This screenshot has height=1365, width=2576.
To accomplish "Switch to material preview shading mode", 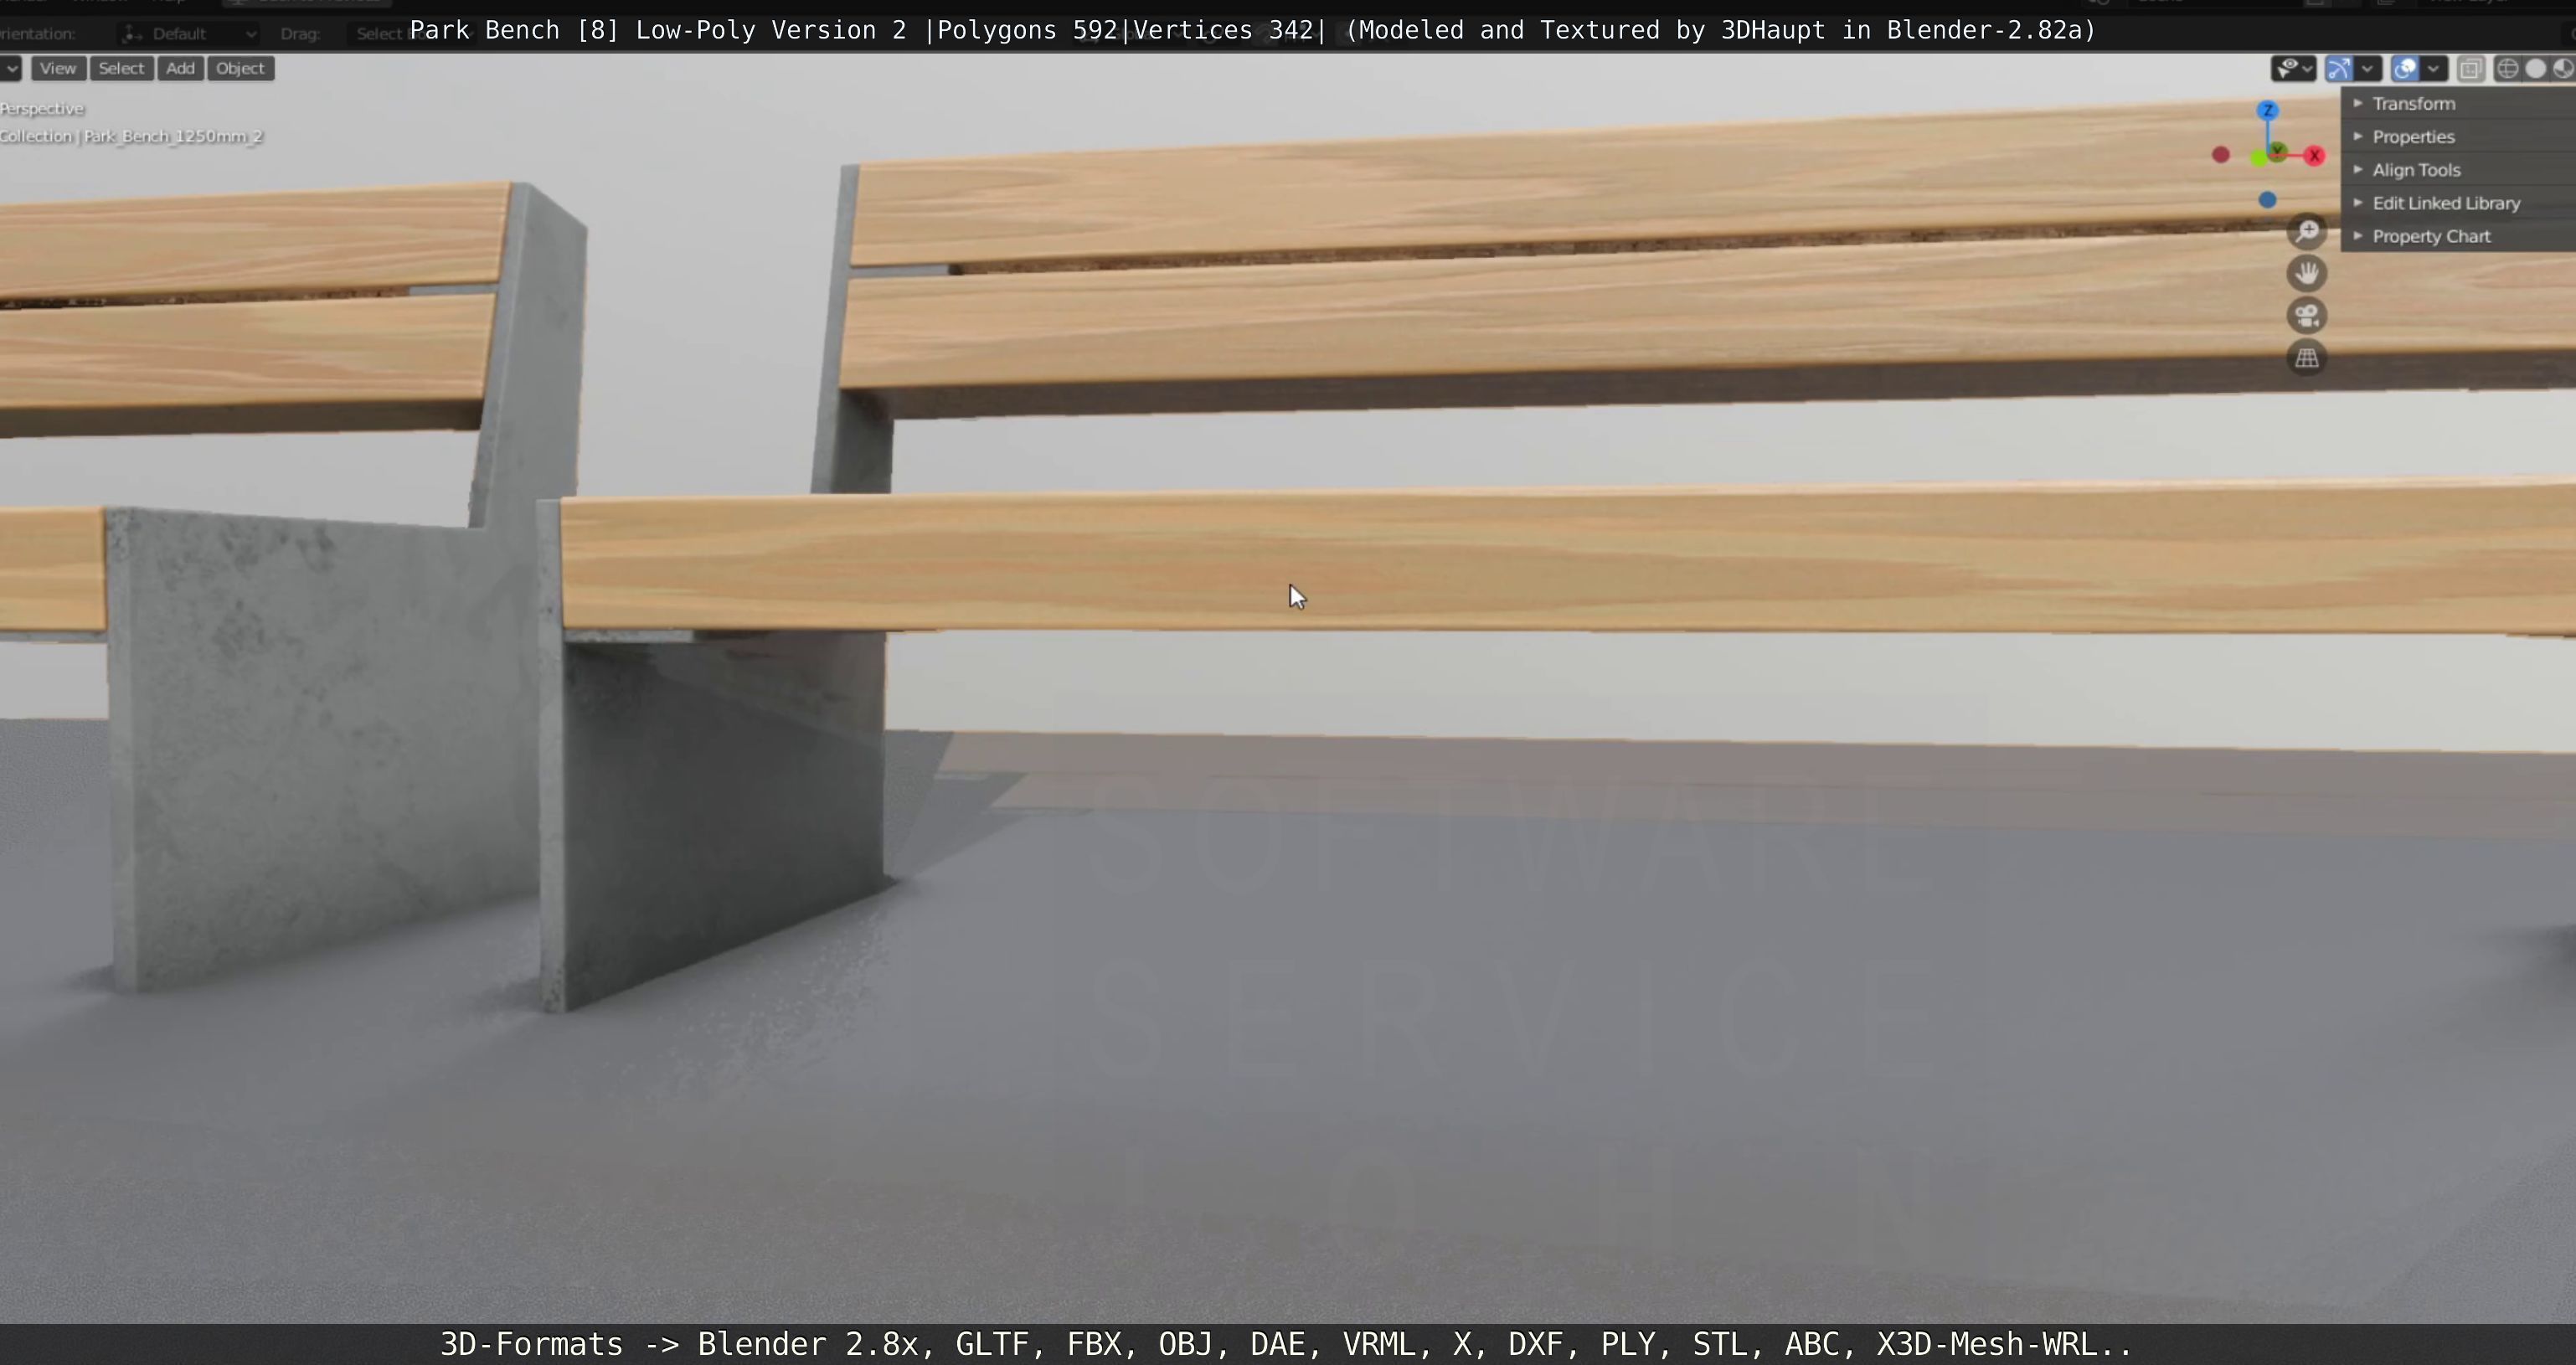I will pos(2562,68).
